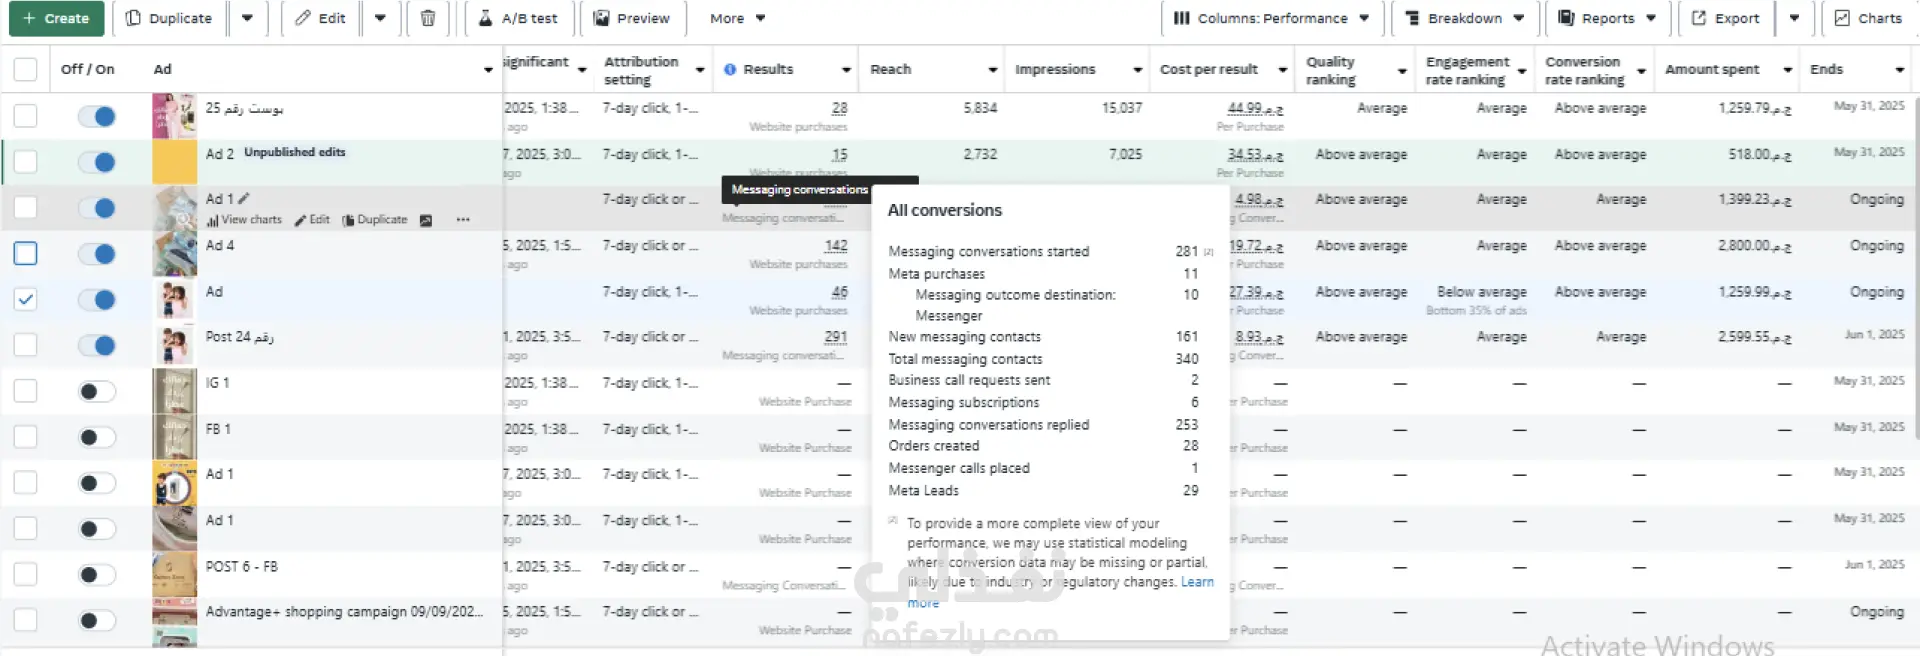Expand the Columns: Performance dropdown
Image resolution: width=1920 pixels, height=656 pixels.
(x=1271, y=18)
